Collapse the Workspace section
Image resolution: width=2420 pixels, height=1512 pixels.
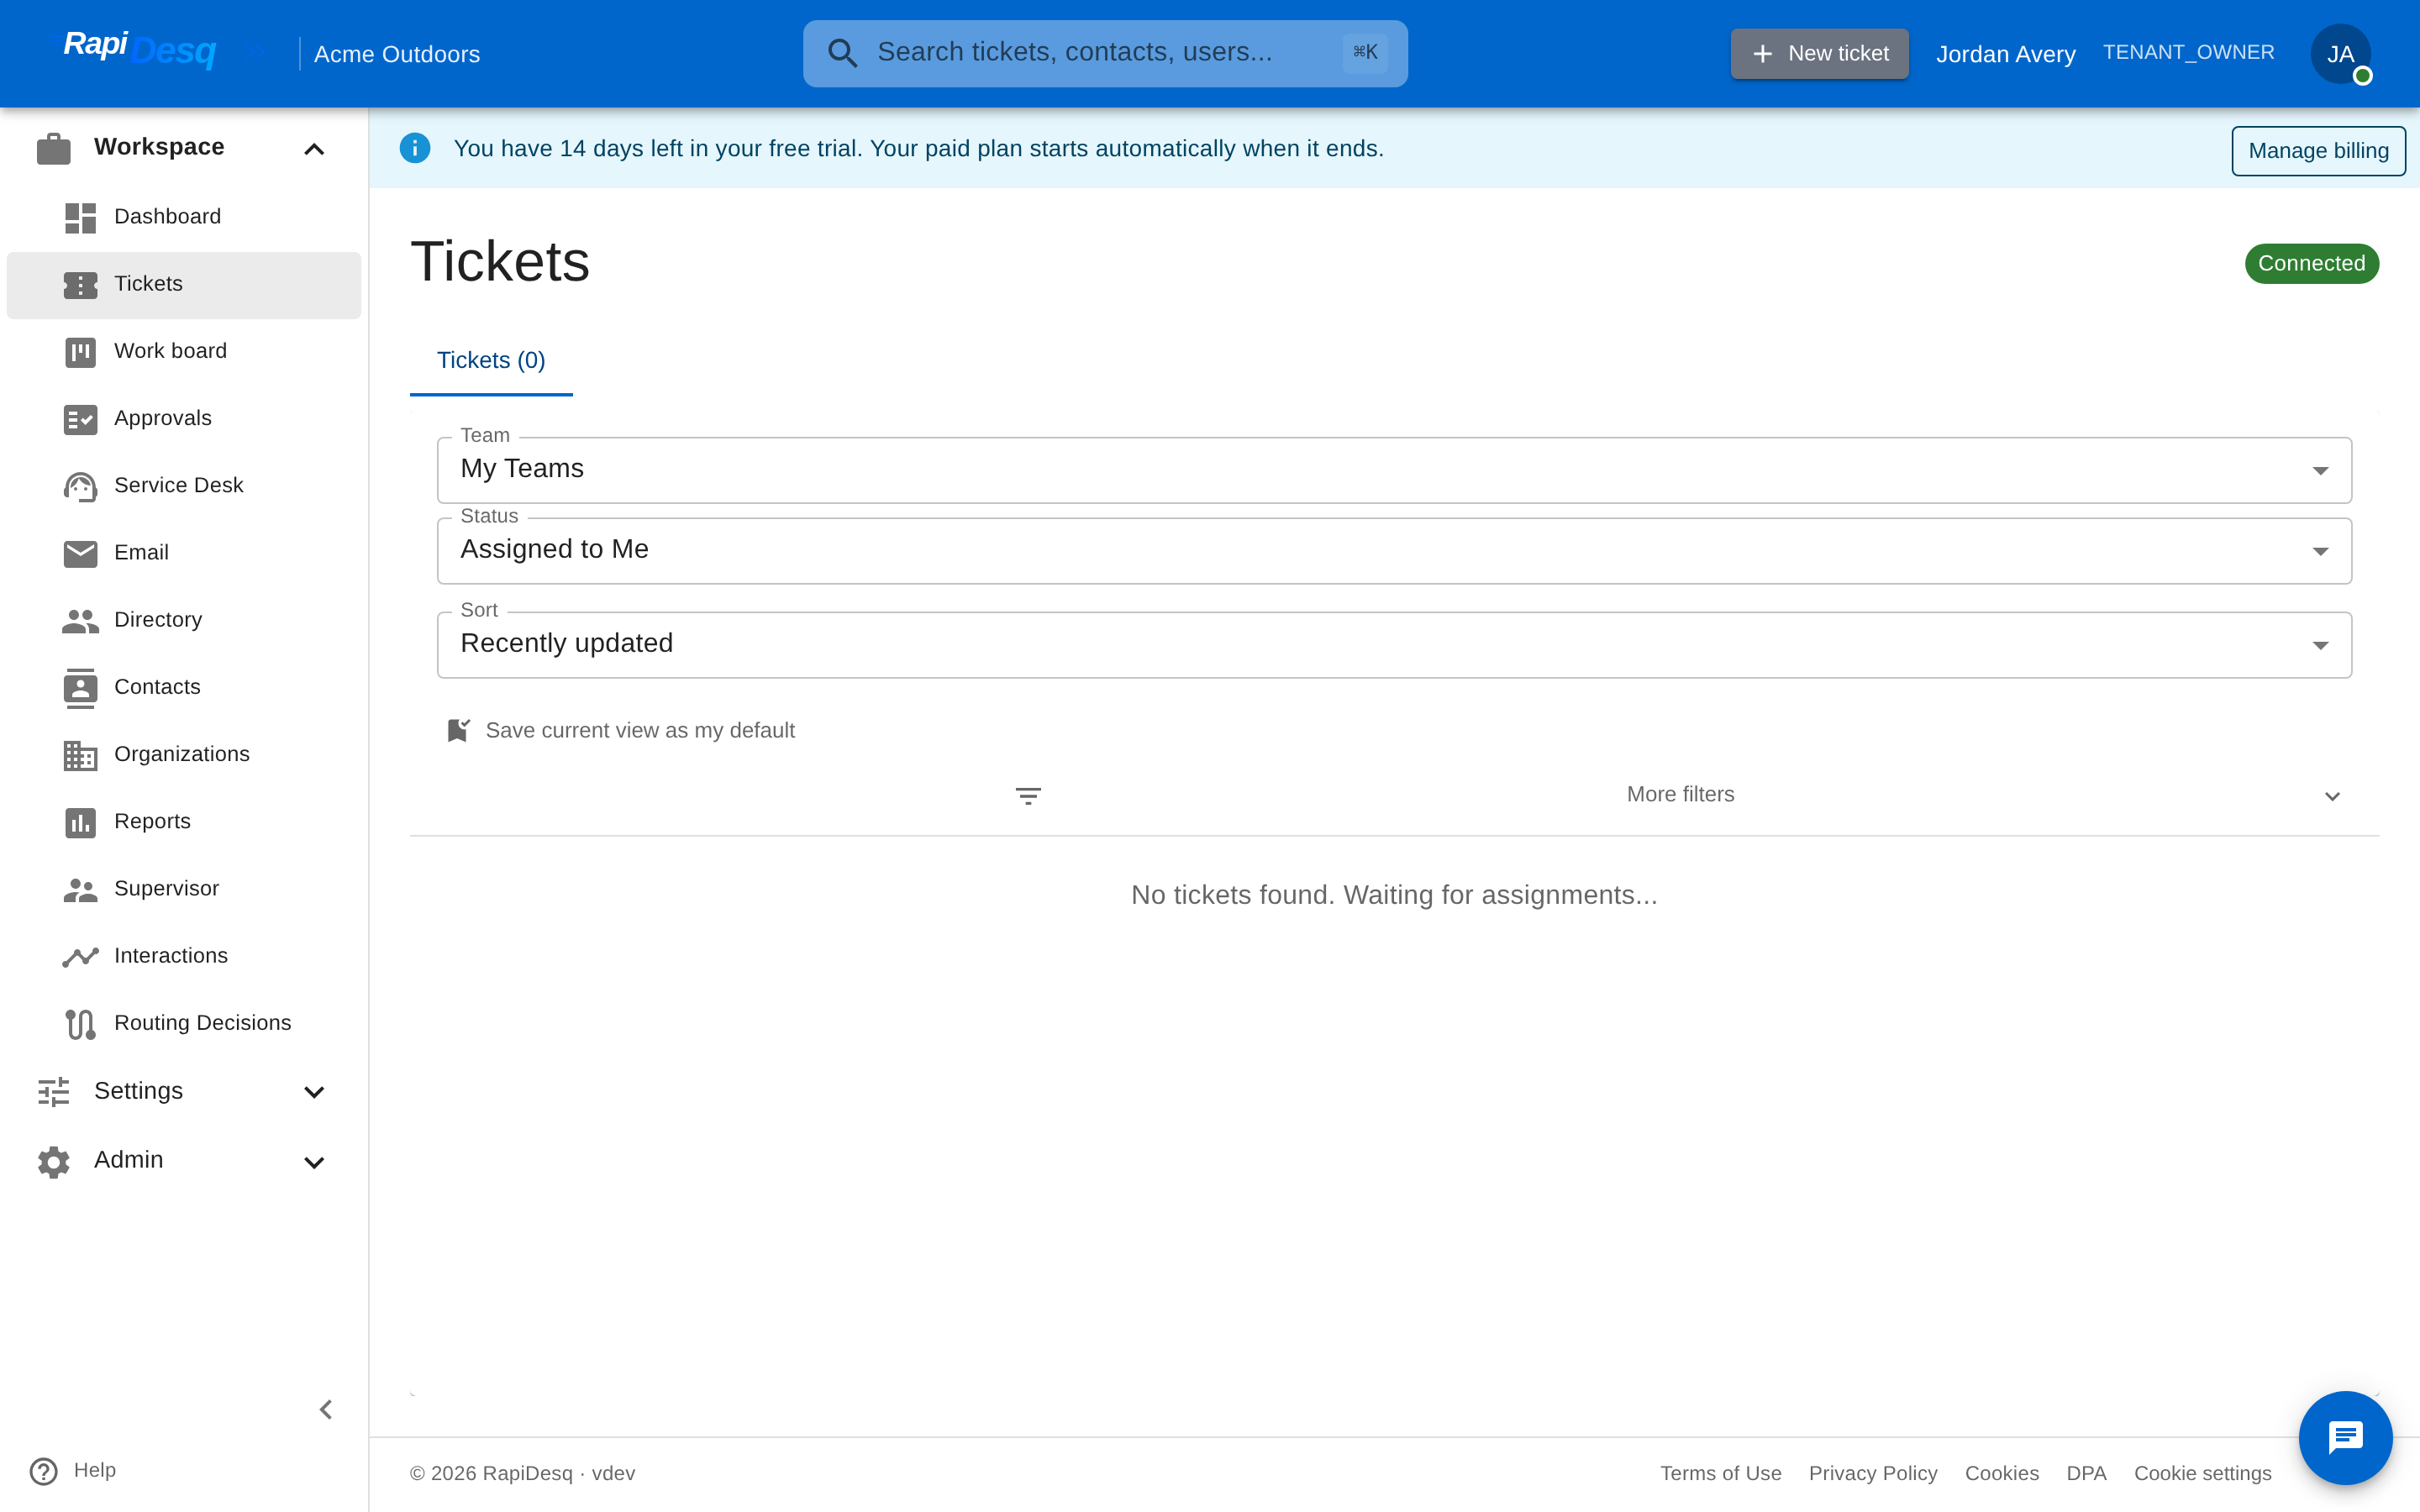pyautogui.click(x=184, y=148)
